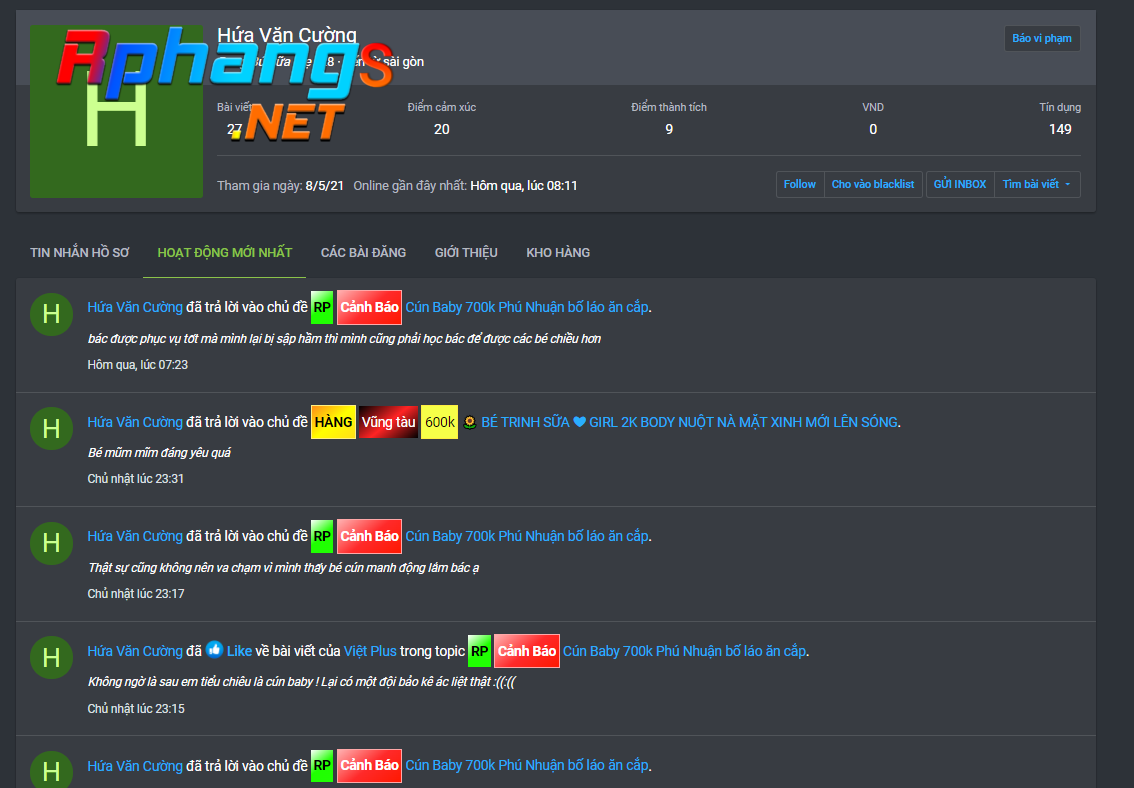This screenshot has width=1134, height=788.
Task: Click the partially visible bottom H avatar
Action: [x=51, y=770]
